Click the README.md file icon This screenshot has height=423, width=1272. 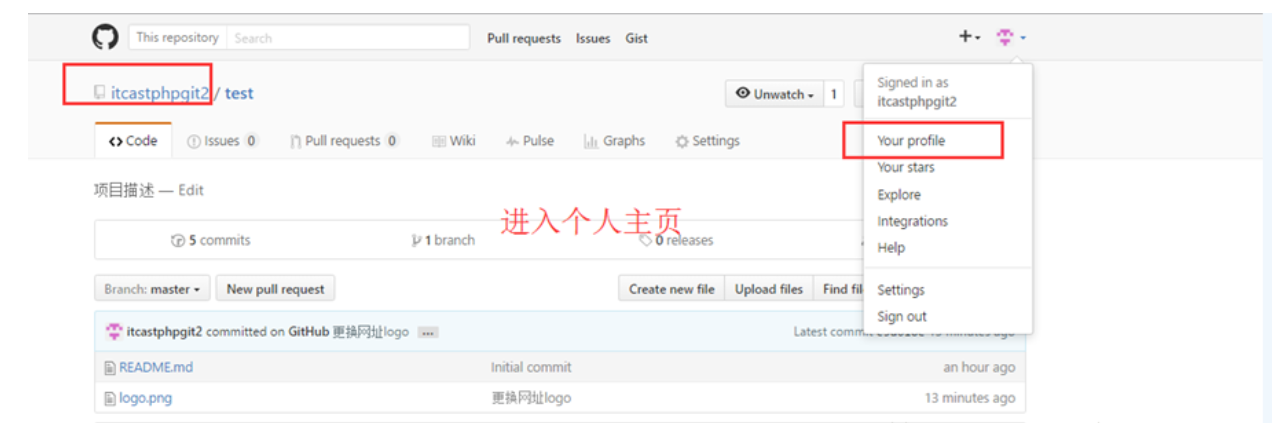point(110,367)
